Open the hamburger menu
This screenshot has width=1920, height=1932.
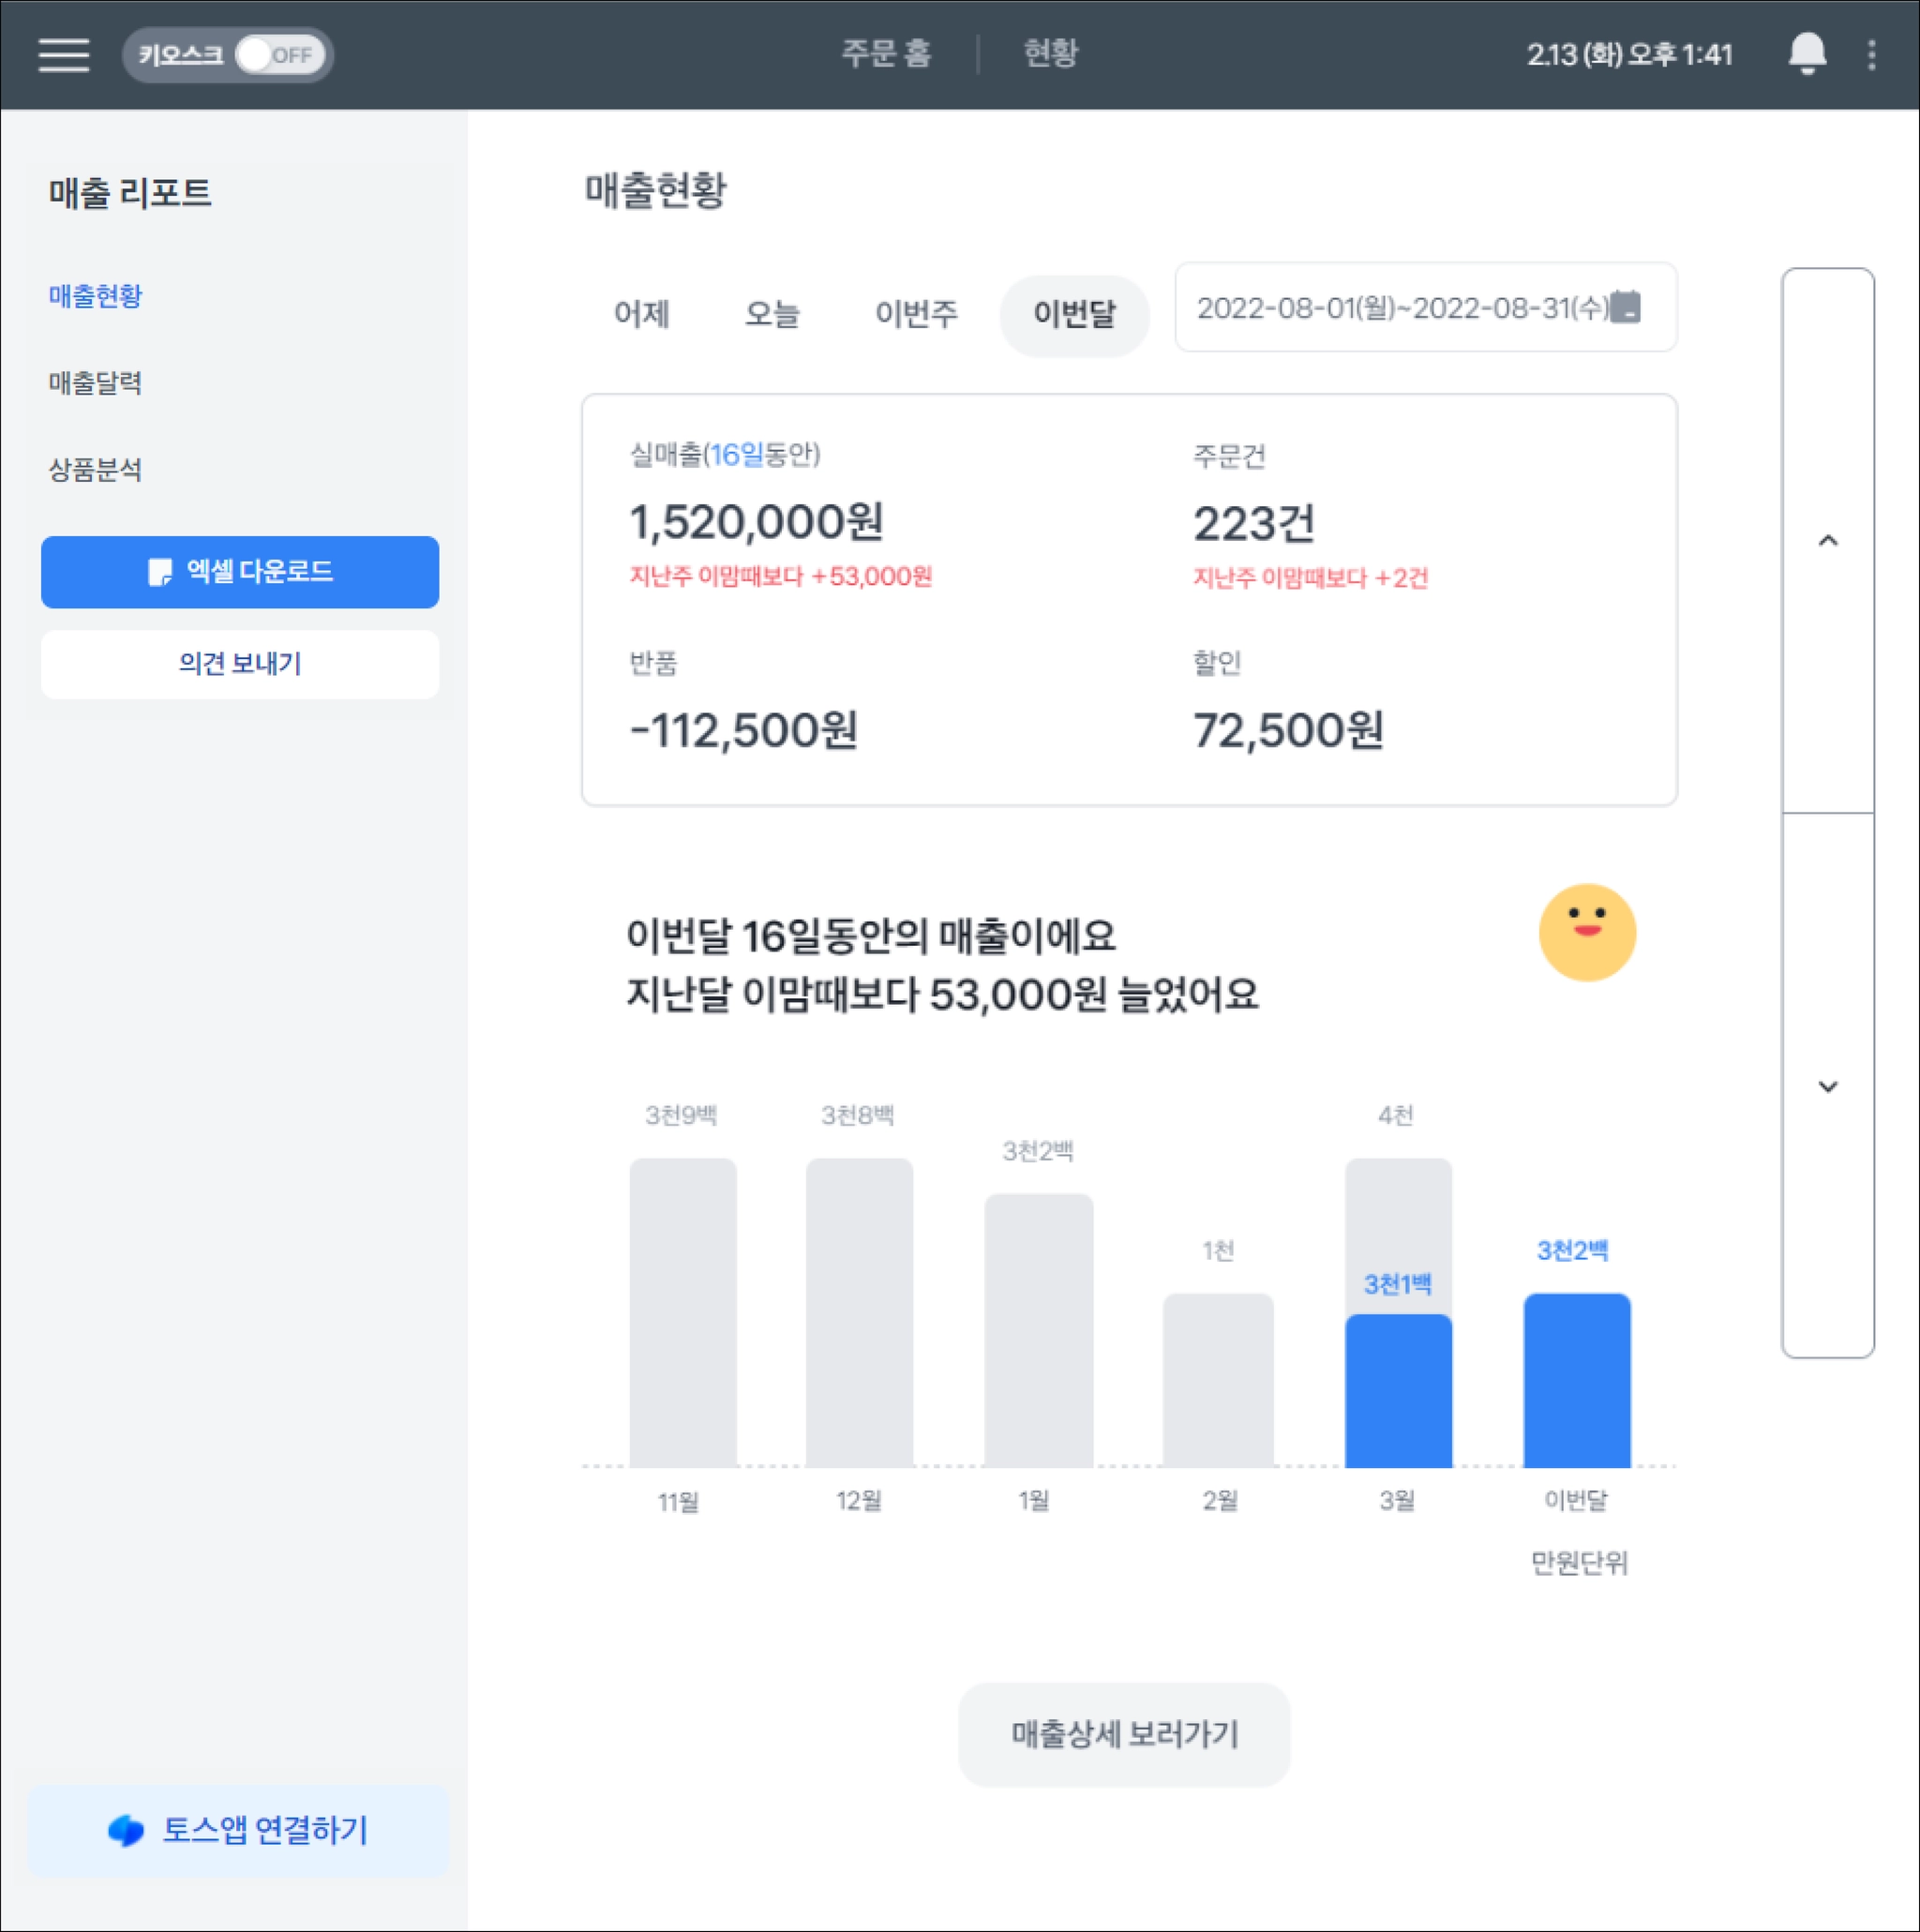pos(63,55)
